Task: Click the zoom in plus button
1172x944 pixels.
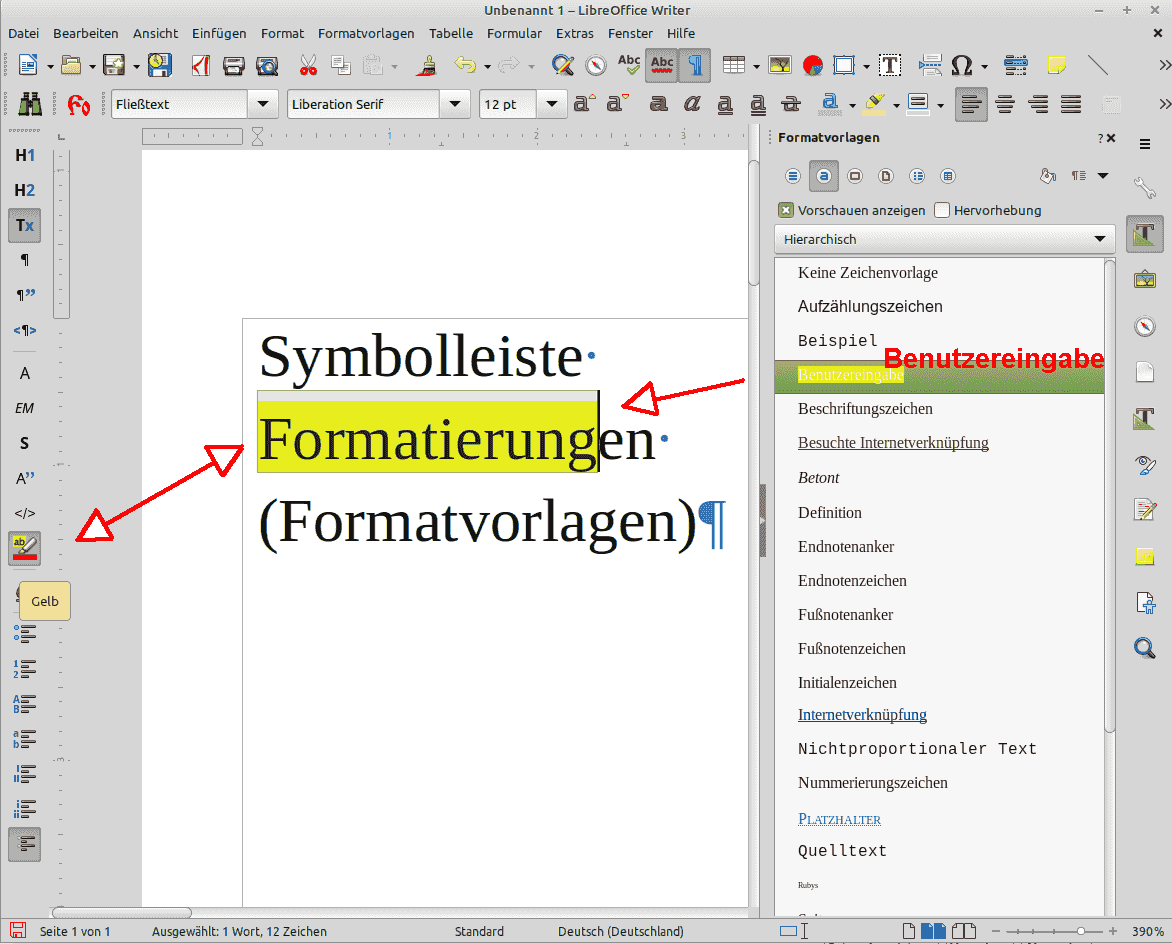Action: click(x=1113, y=931)
